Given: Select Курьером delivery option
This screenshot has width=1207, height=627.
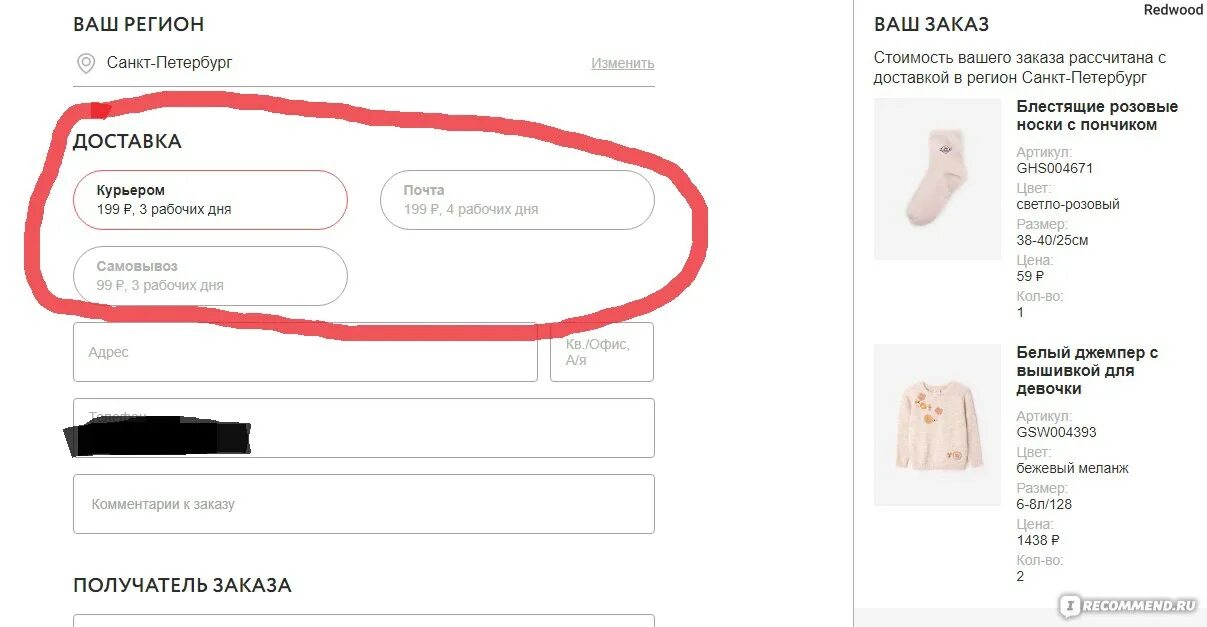Looking at the screenshot, I should (210, 200).
